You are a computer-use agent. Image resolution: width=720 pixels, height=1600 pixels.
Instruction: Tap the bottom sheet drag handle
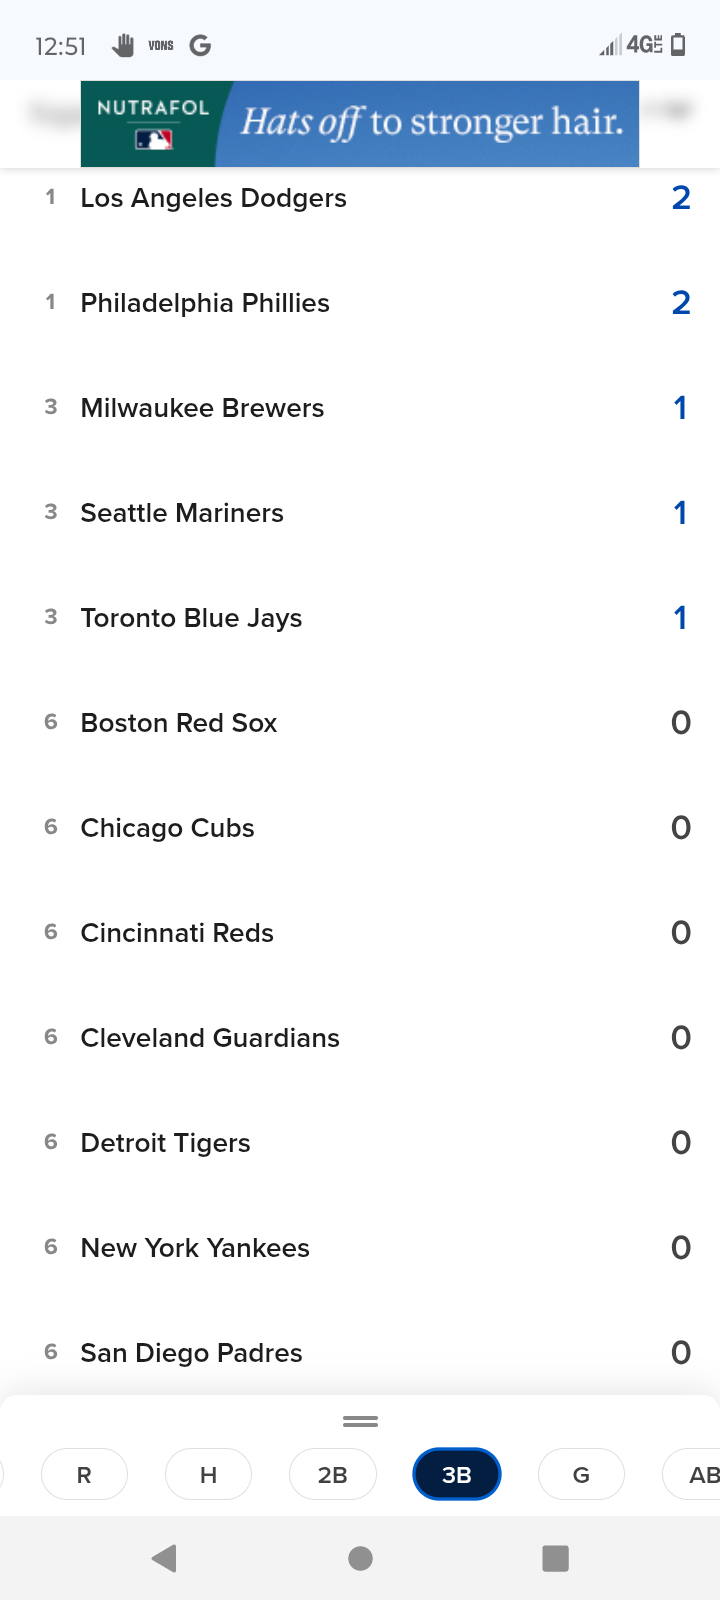[x=360, y=1421]
